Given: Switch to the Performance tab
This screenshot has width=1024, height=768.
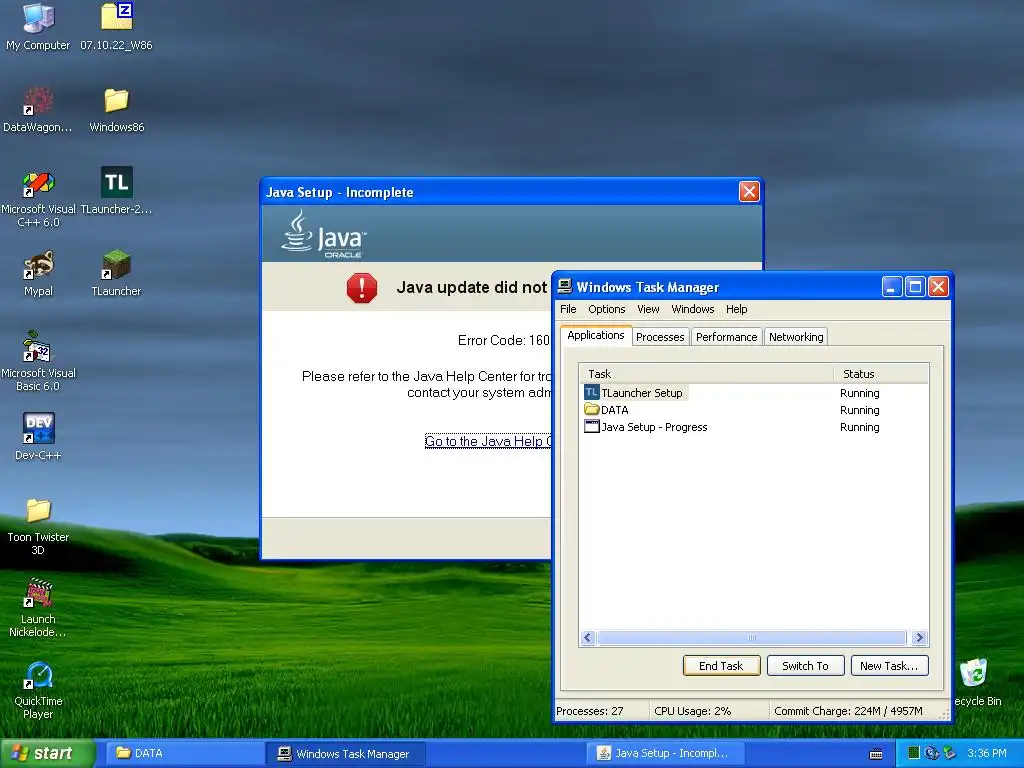Looking at the screenshot, I should pyautogui.click(x=726, y=337).
